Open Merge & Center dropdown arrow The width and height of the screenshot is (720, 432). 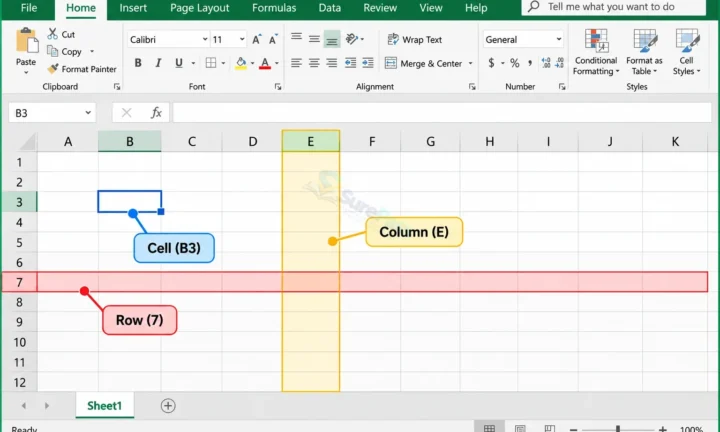pyautogui.click(x=470, y=63)
